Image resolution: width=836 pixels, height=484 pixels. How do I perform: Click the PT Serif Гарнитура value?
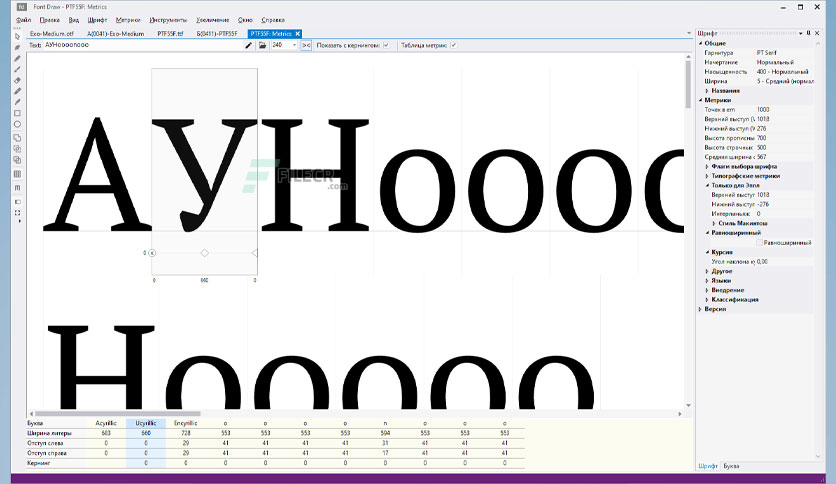(766, 53)
